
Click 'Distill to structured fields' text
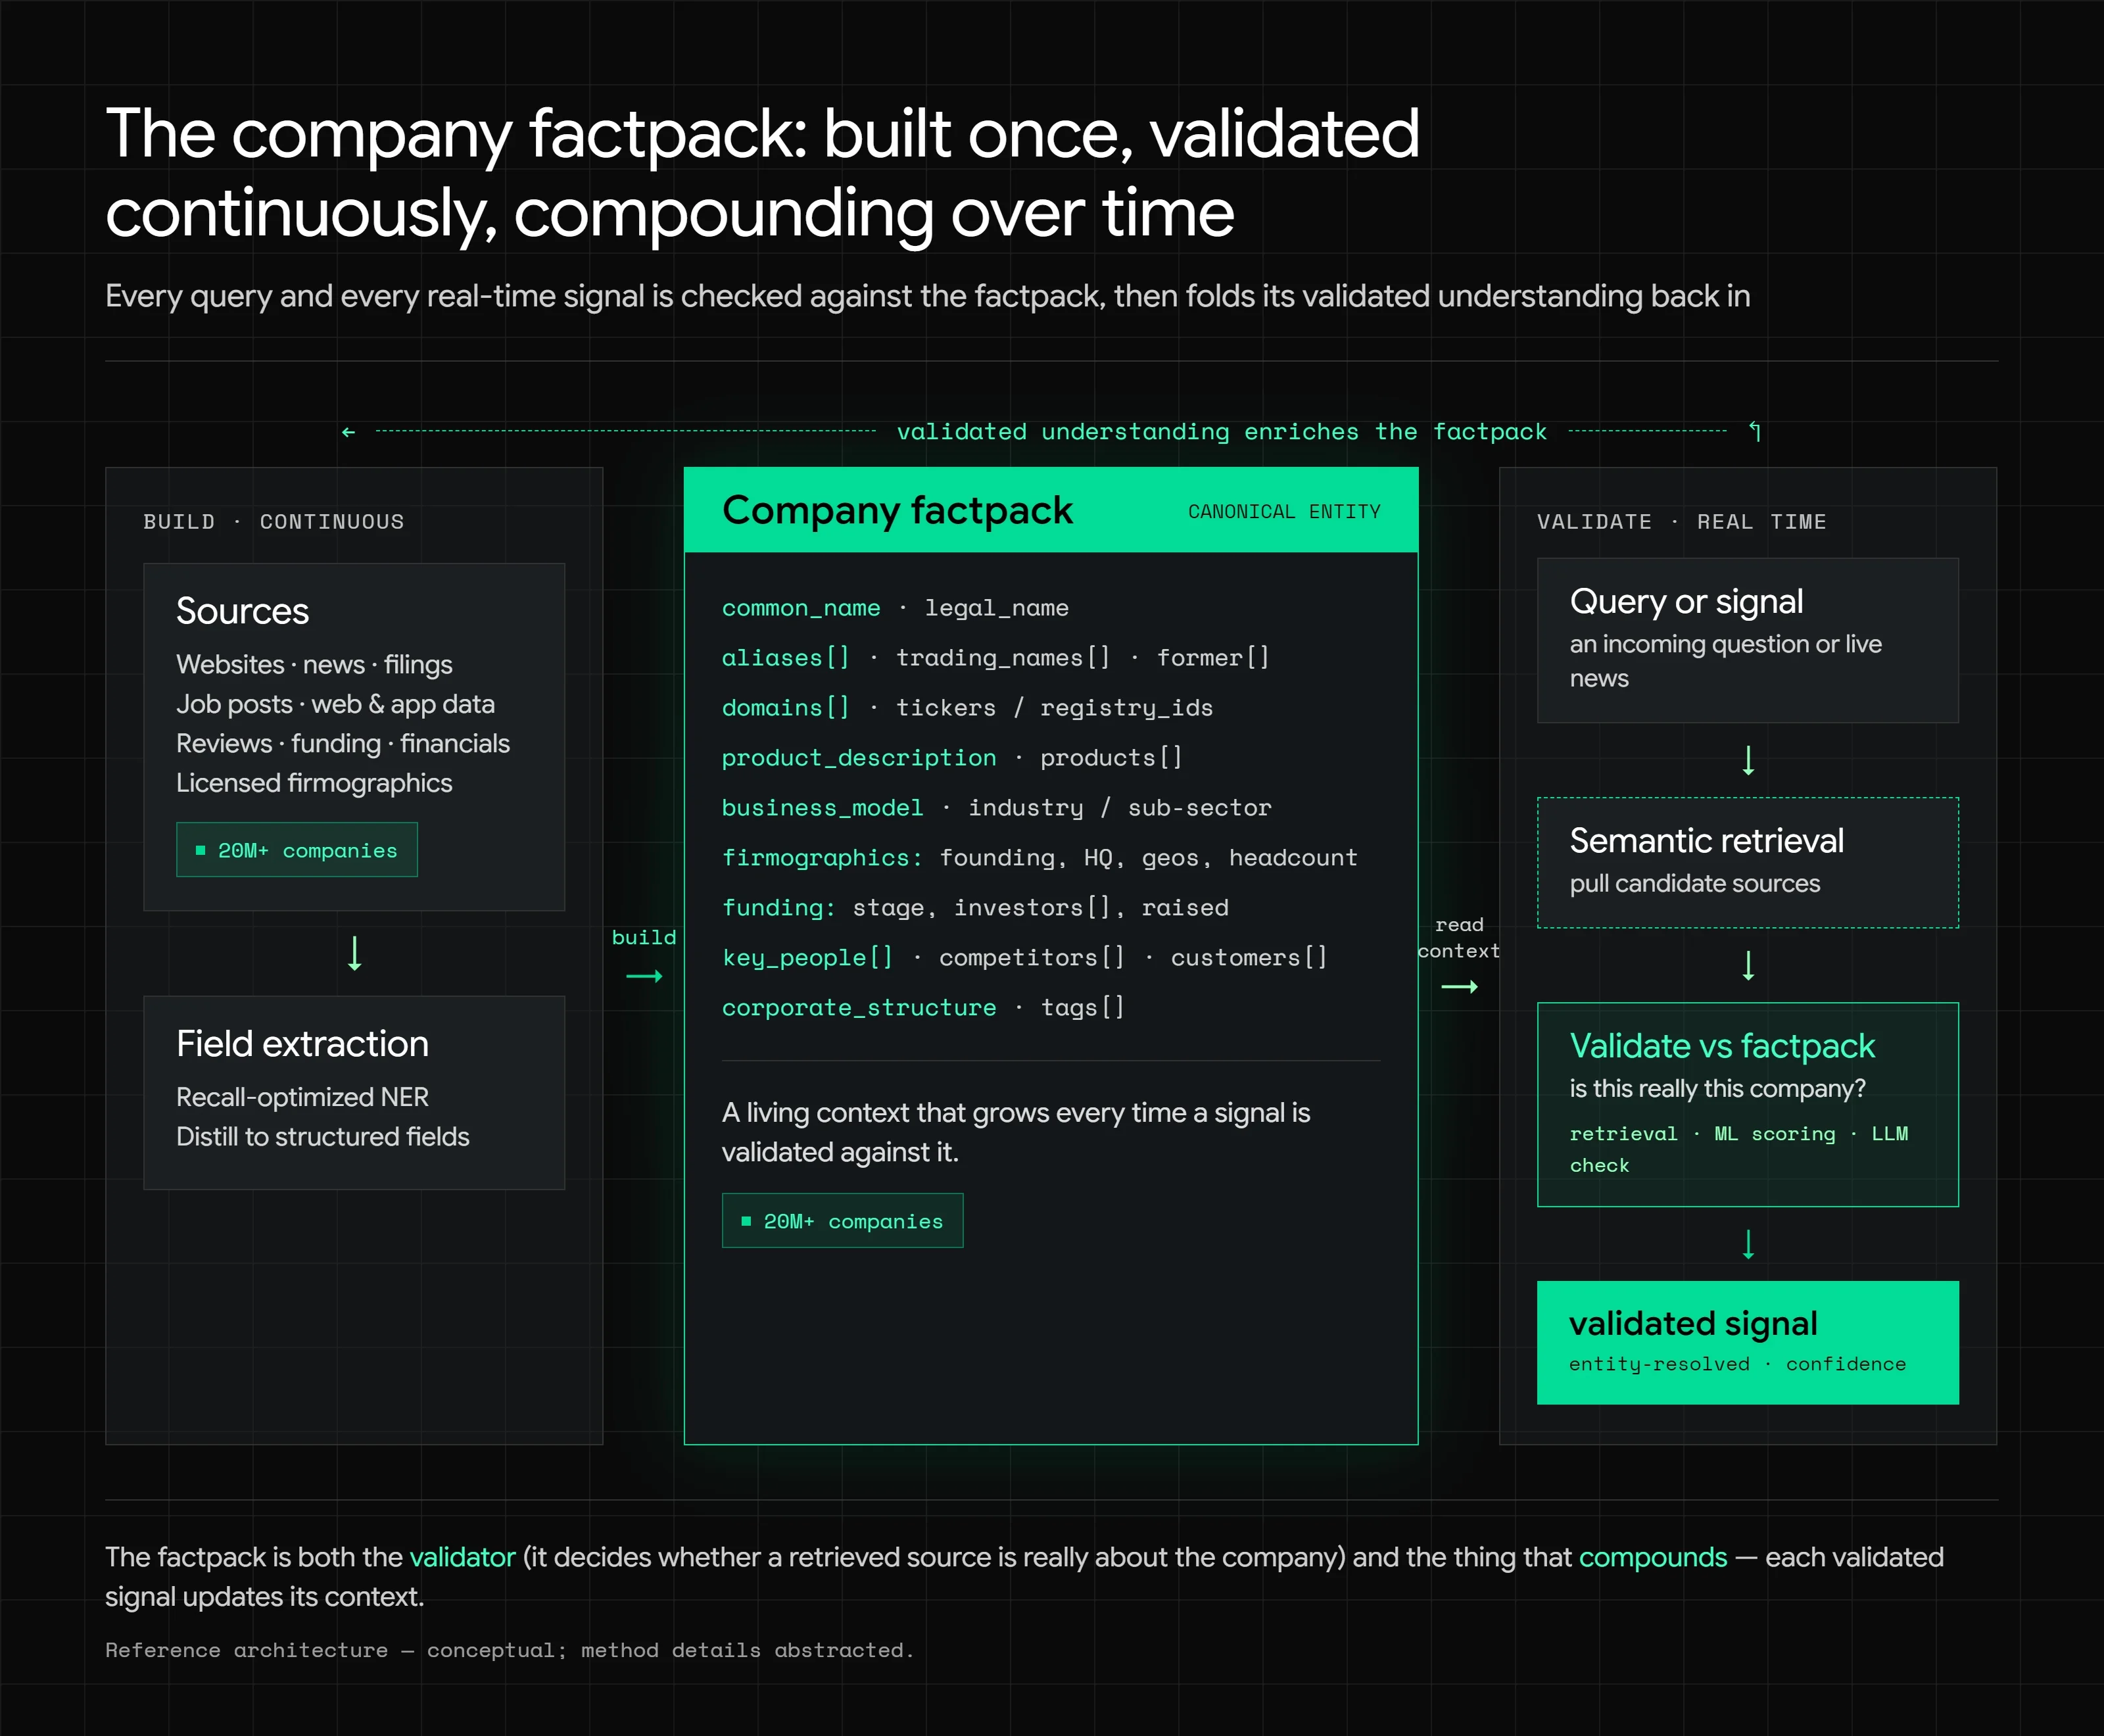(322, 1137)
